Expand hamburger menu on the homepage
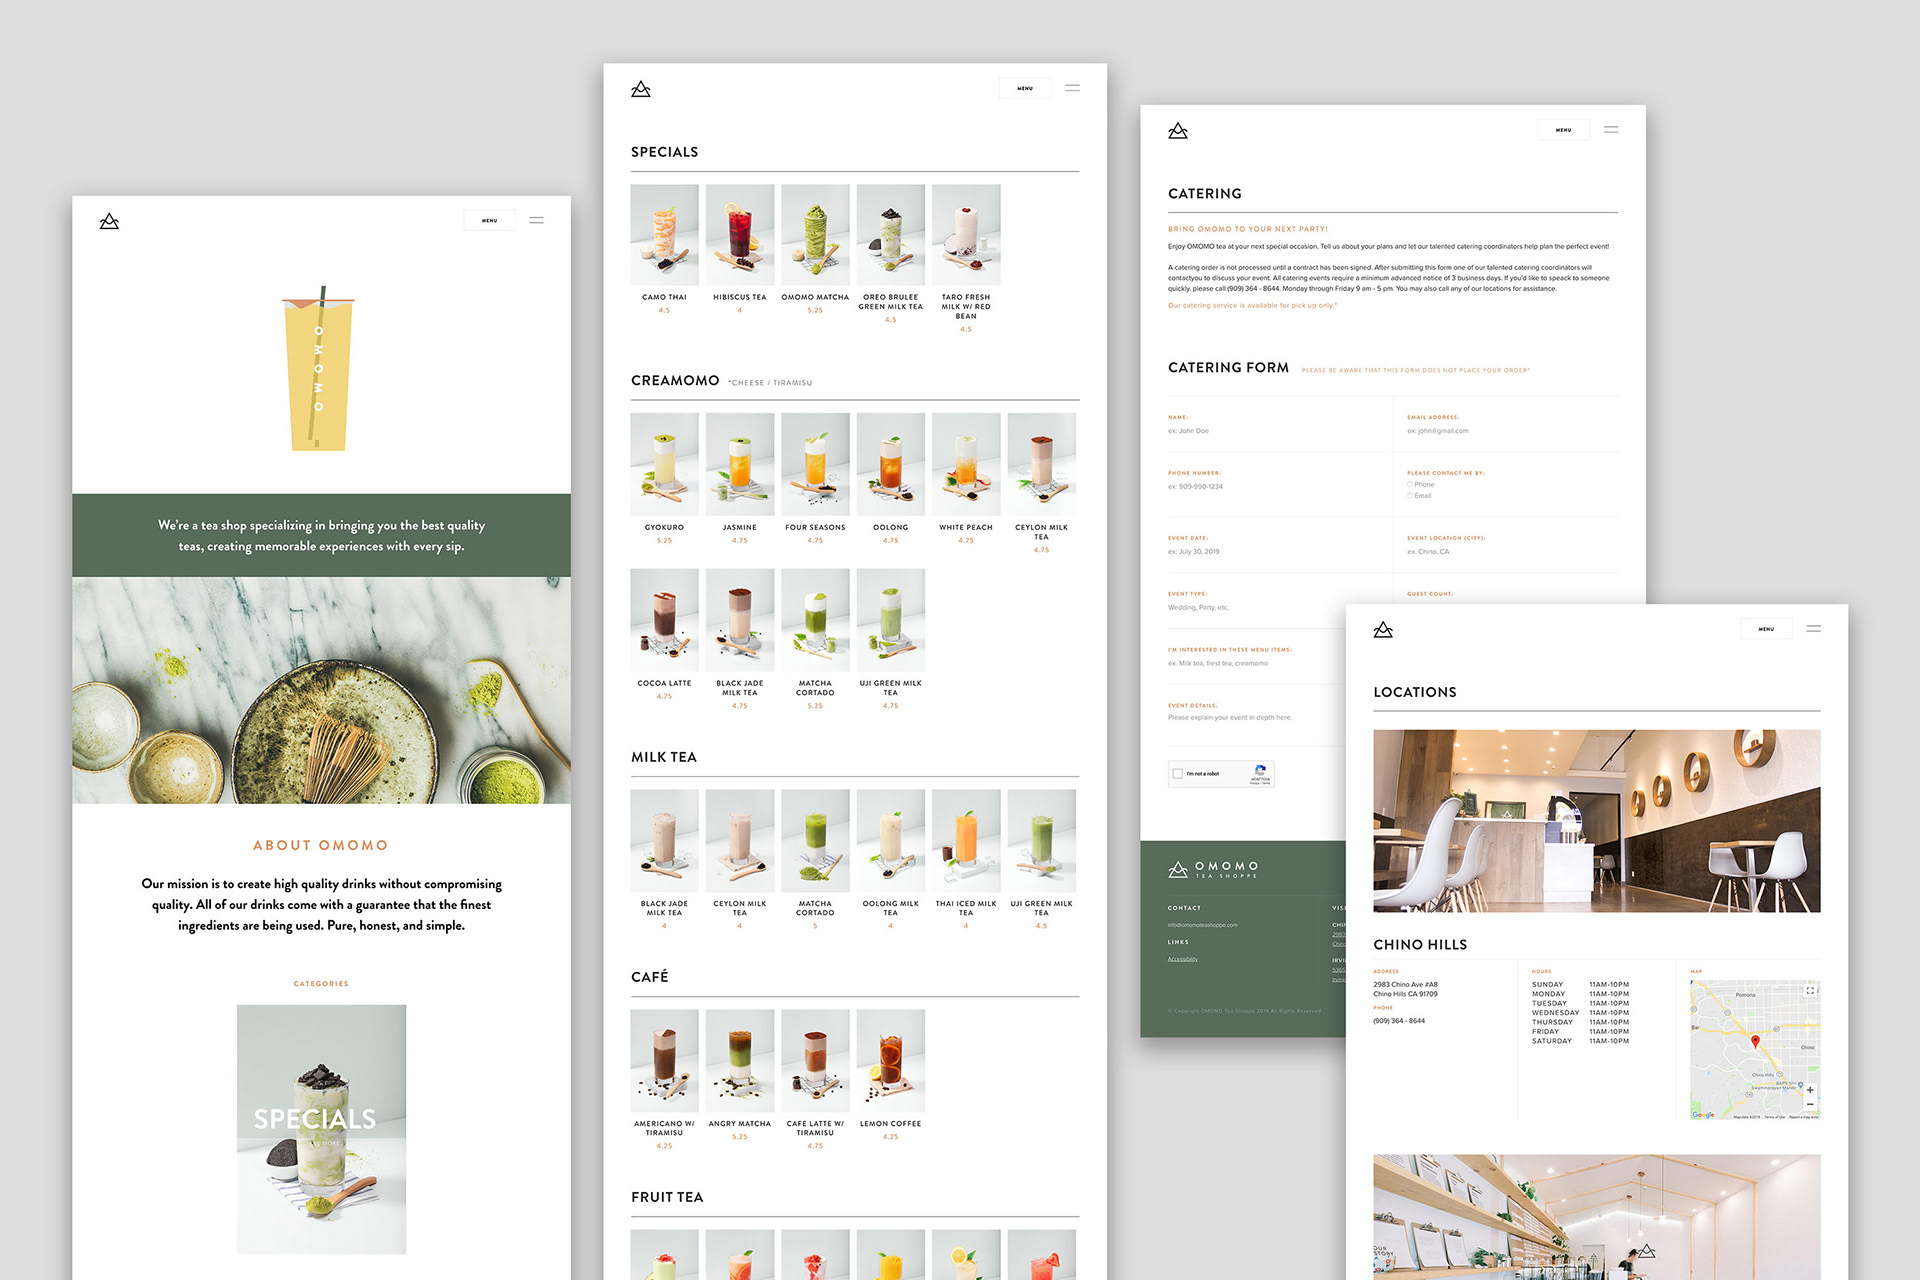The image size is (1920, 1280). 536,220
